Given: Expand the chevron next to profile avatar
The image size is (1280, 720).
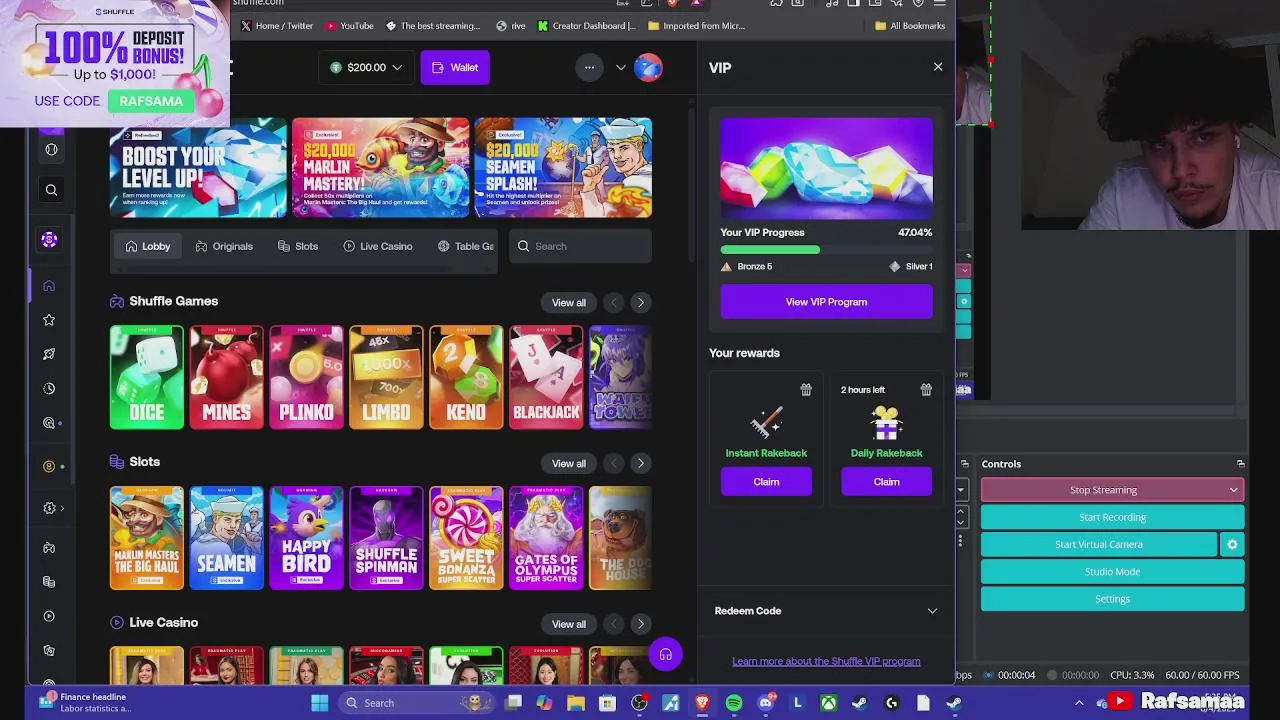Looking at the screenshot, I should (x=620, y=67).
